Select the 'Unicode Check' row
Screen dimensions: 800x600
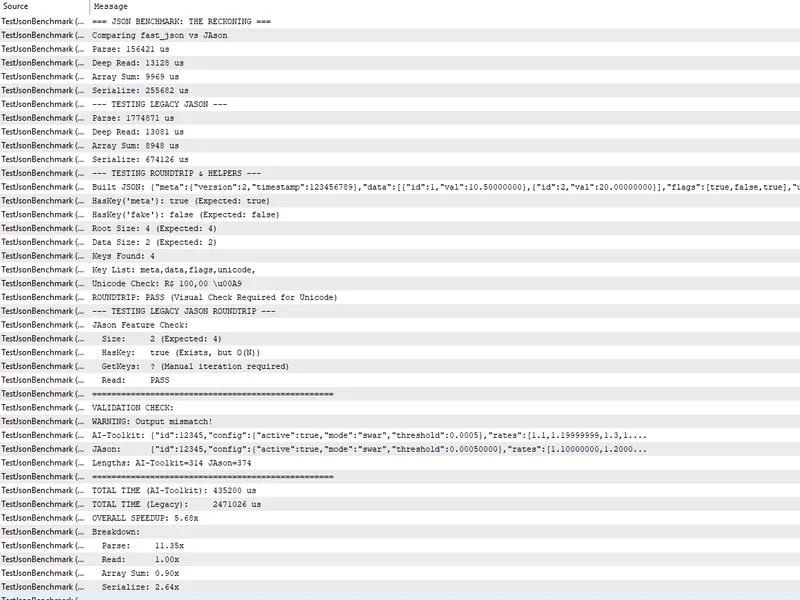tap(400, 283)
